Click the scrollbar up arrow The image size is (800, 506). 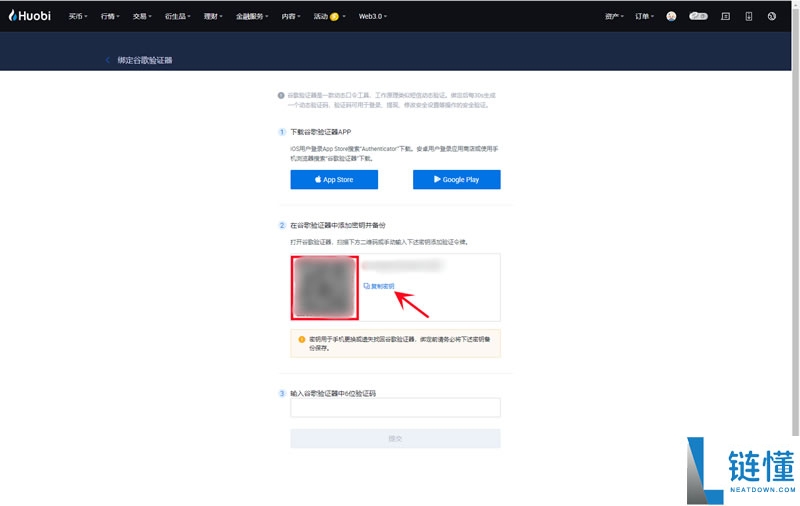[x=795, y=3]
